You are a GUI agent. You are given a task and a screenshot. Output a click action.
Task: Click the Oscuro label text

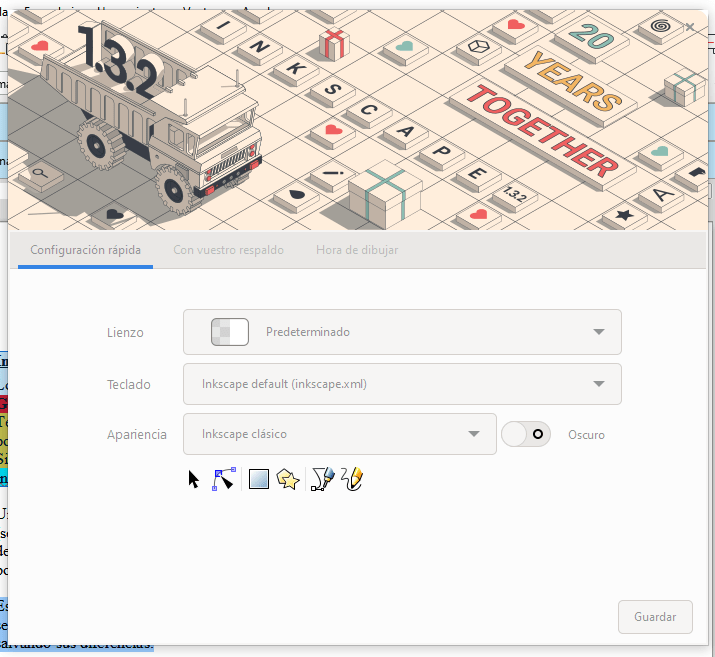586,435
